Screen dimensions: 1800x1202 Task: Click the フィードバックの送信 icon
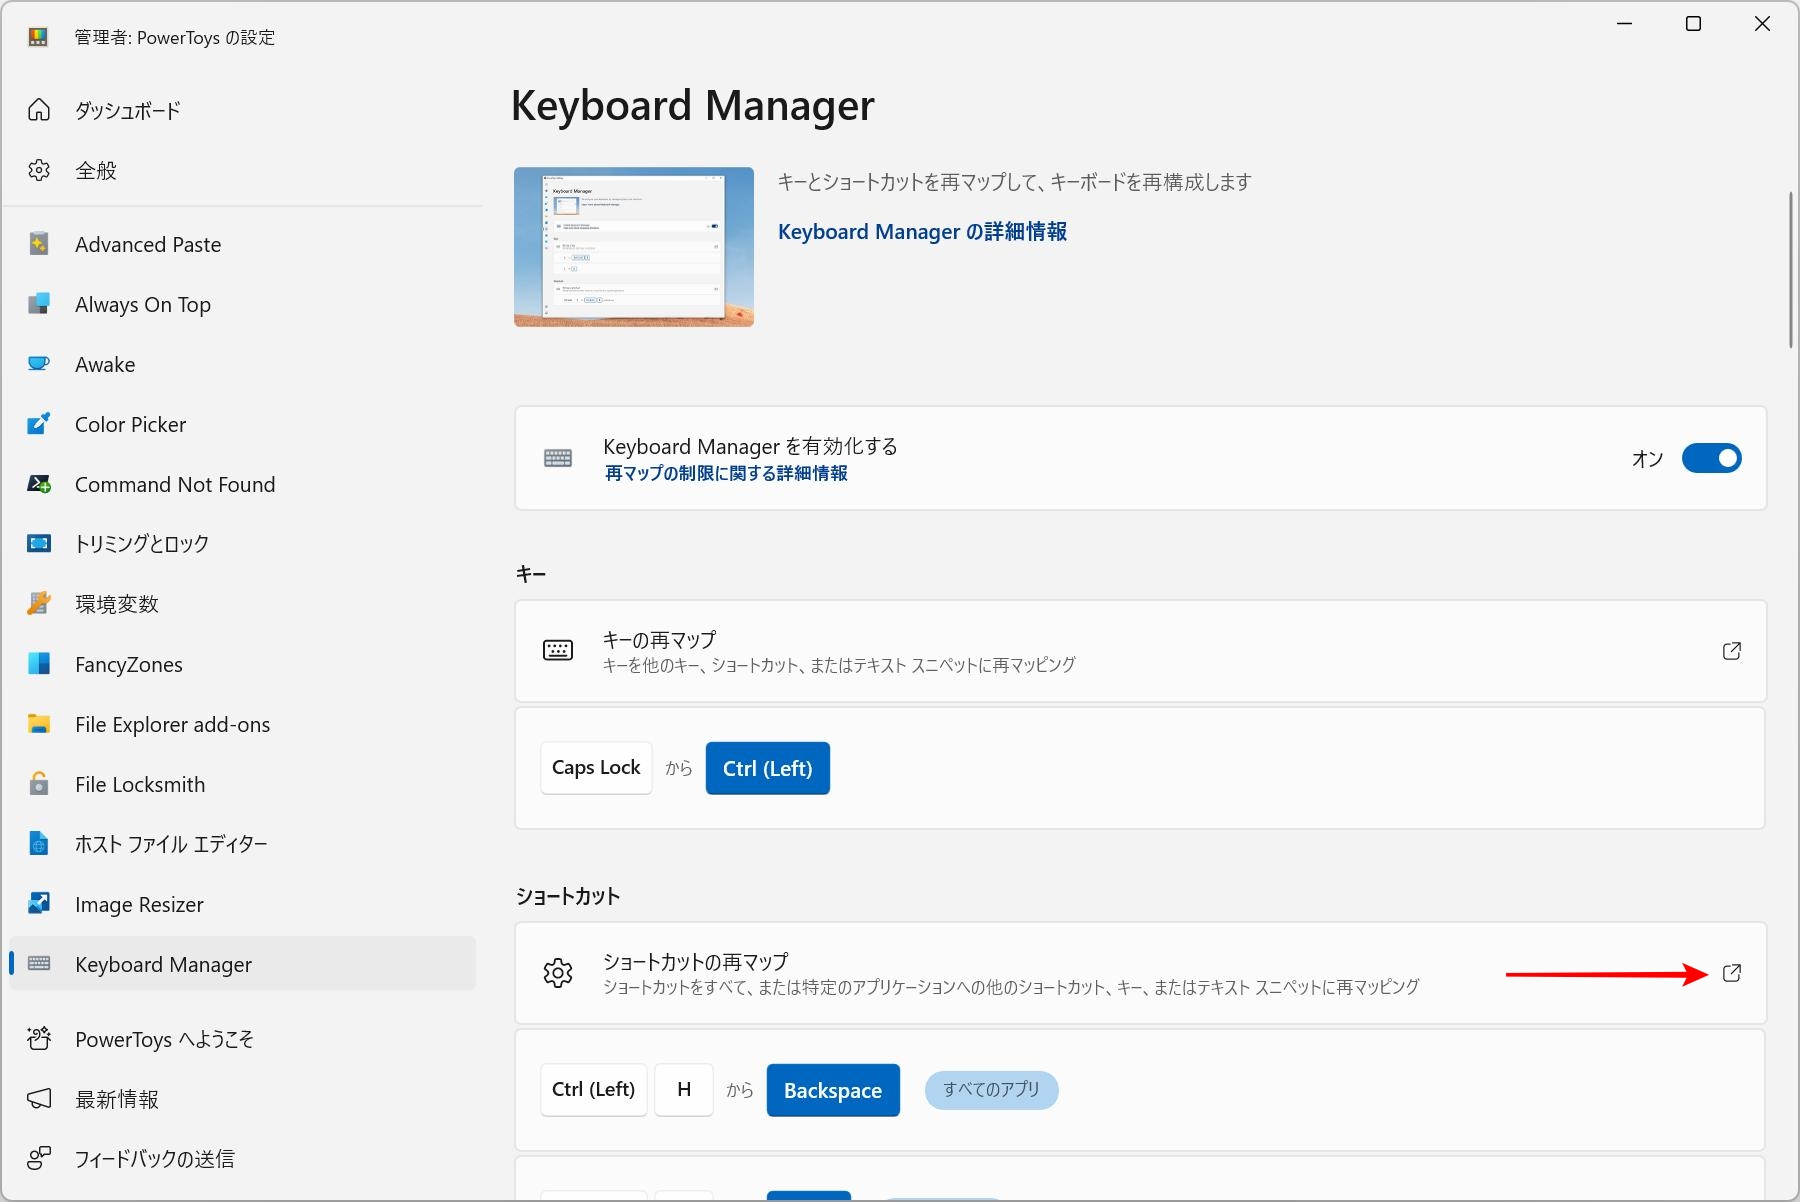click(39, 1158)
